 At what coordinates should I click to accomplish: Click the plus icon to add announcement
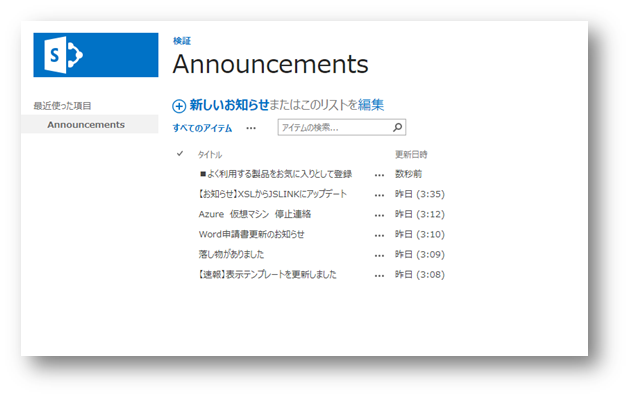pyautogui.click(x=179, y=106)
